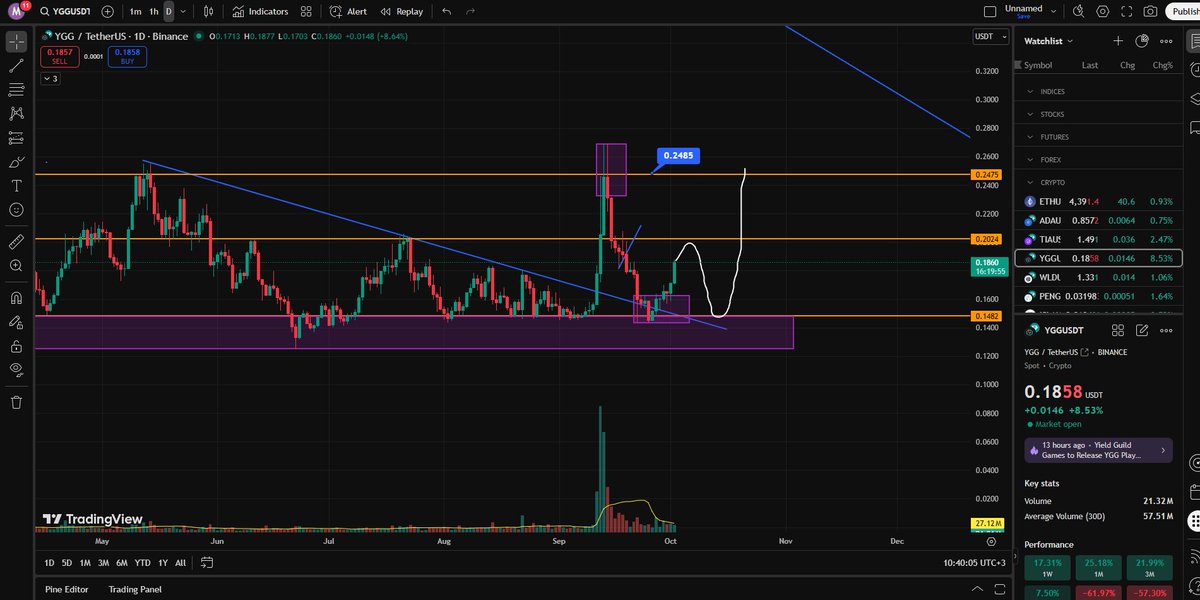
Task: Select the crosshair cursor tool
Action: [16, 42]
